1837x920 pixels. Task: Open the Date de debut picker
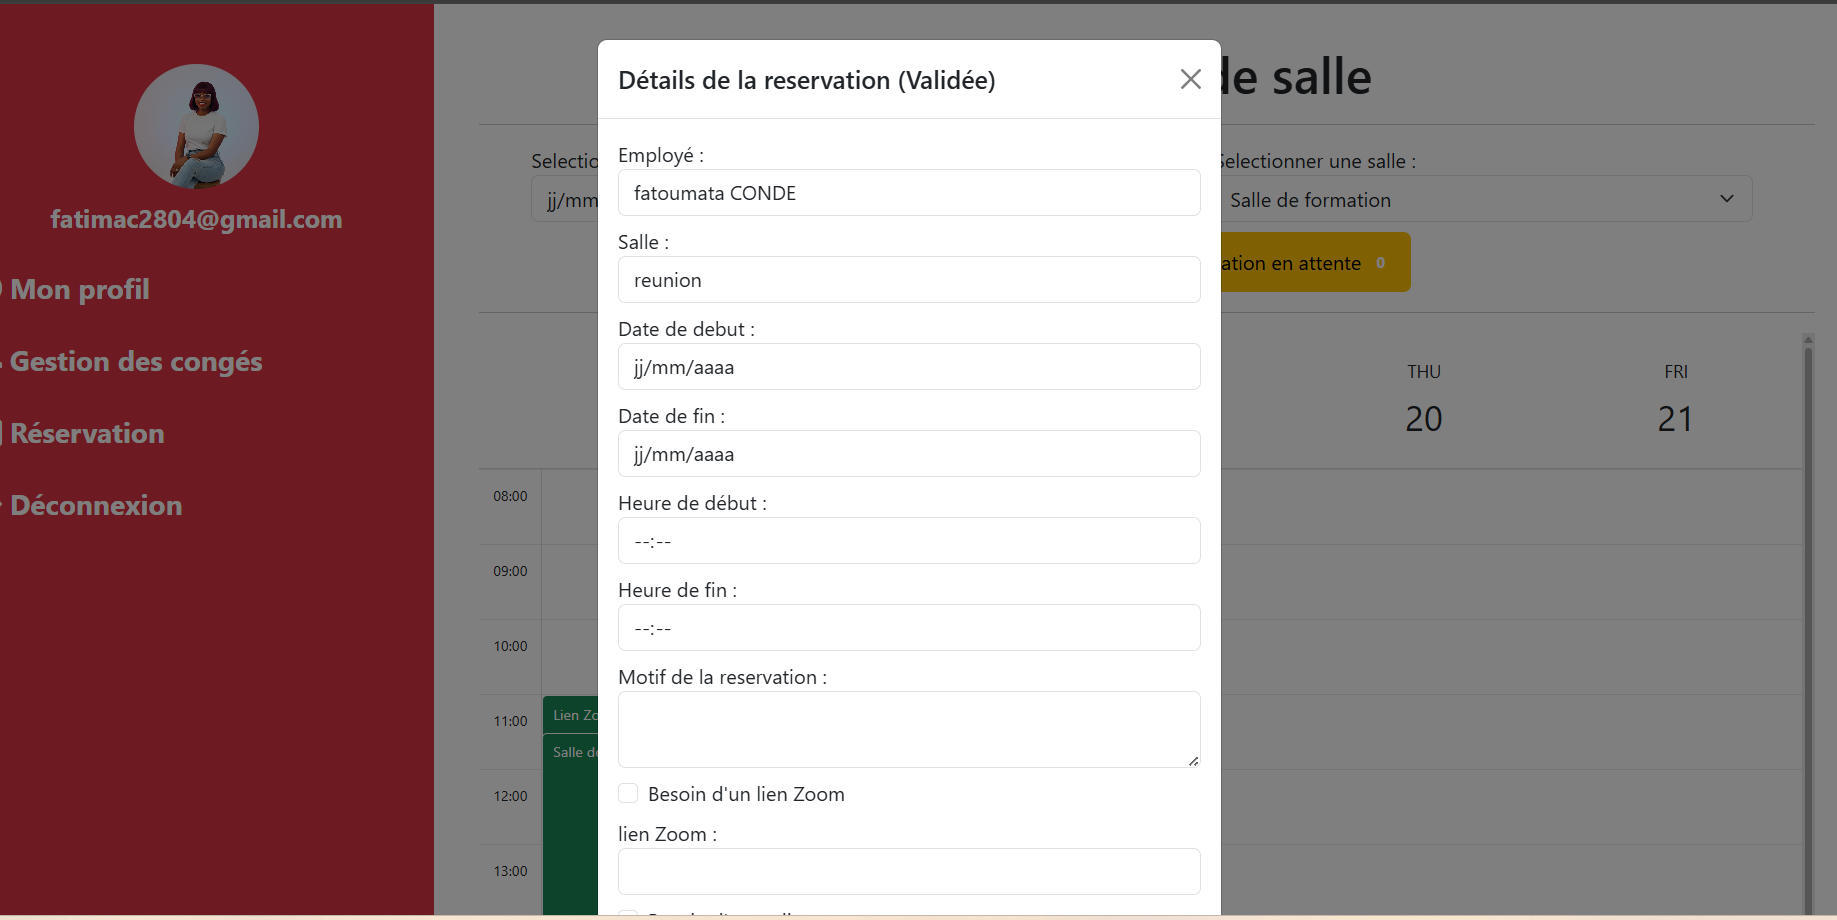[909, 366]
